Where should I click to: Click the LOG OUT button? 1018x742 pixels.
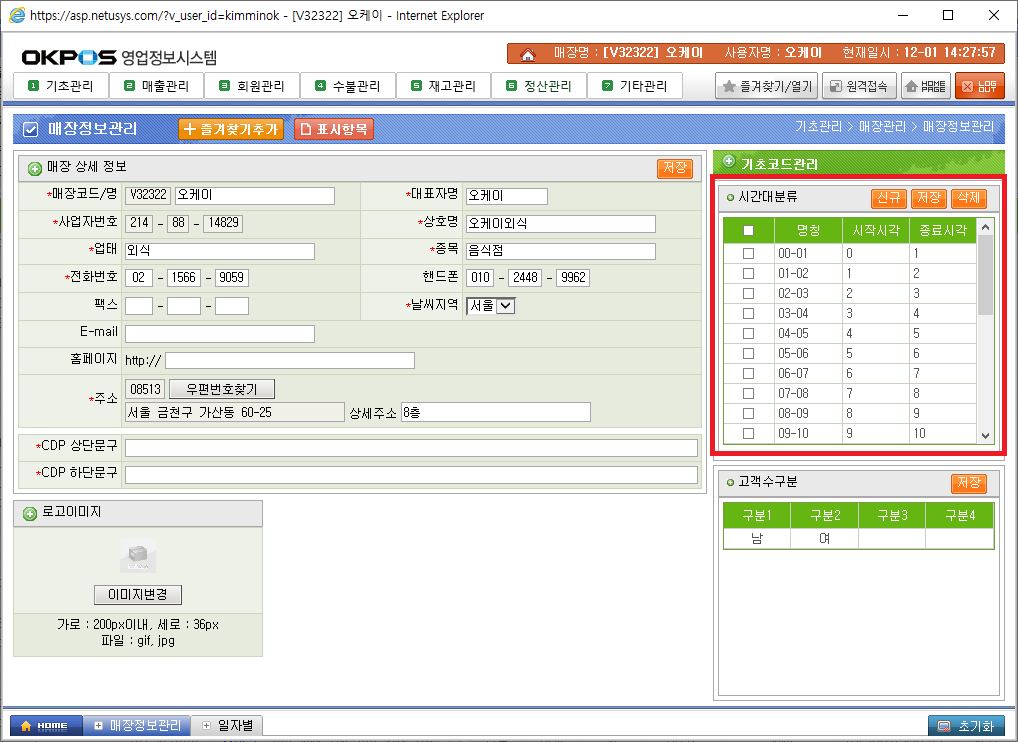tap(979, 87)
